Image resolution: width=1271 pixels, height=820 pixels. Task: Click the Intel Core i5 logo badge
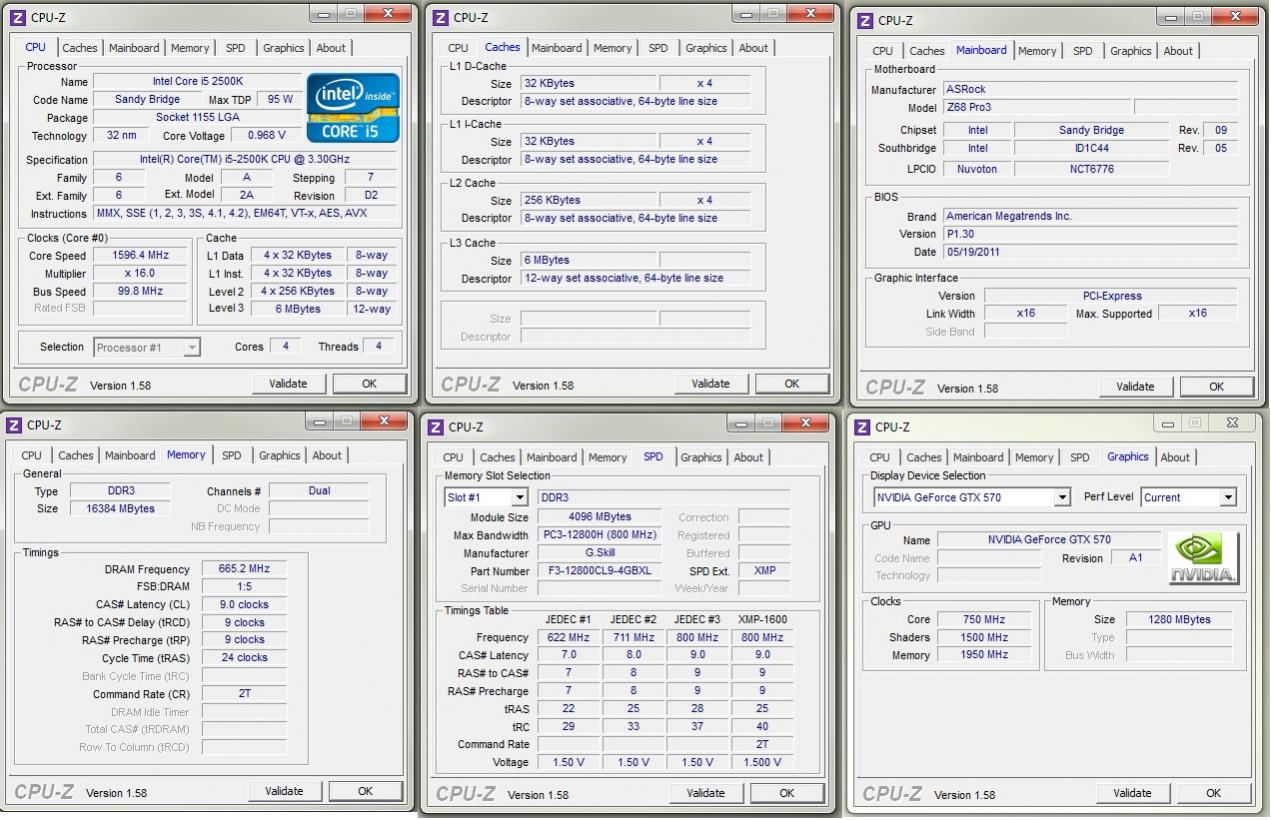pyautogui.click(x=353, y=107)
